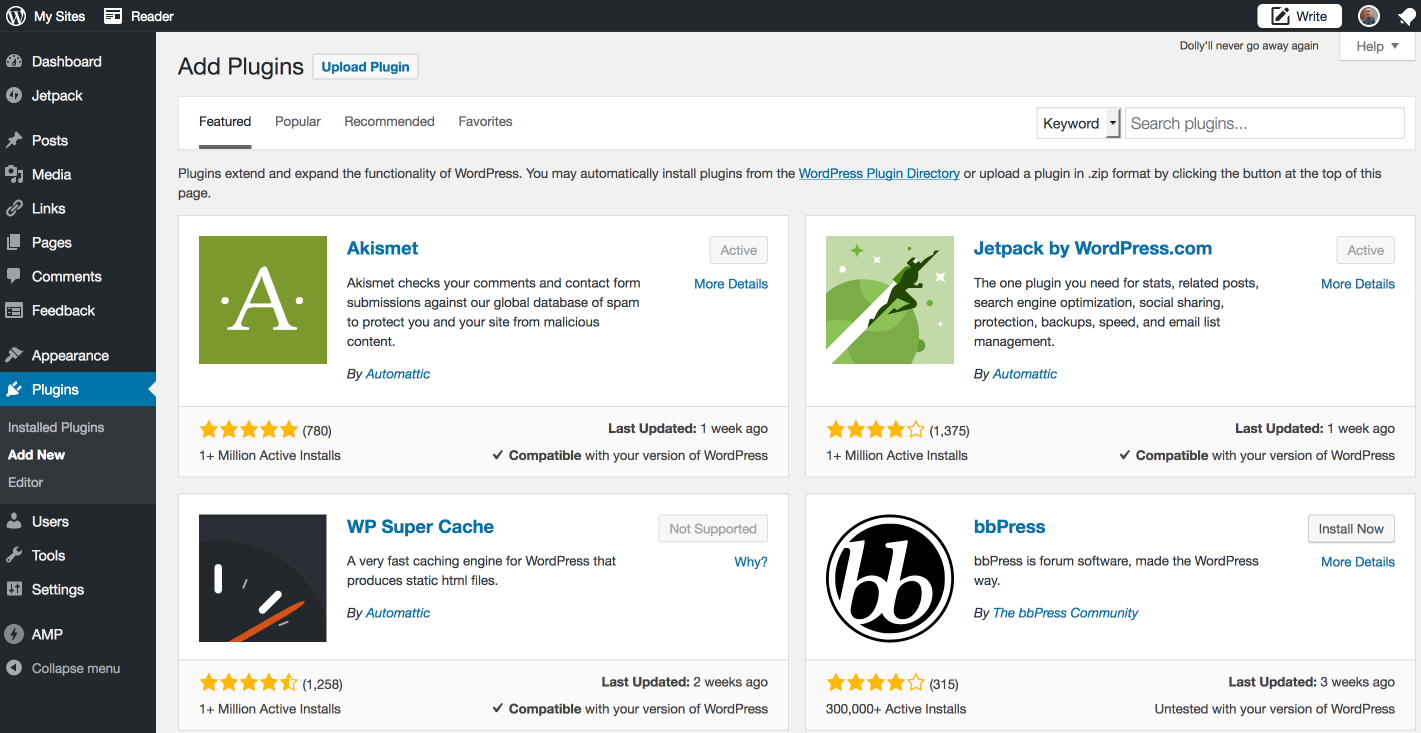Click the Akismet plugin thumbnail
This screenshot has width=1421, height=733.
[x=263, y=300]
